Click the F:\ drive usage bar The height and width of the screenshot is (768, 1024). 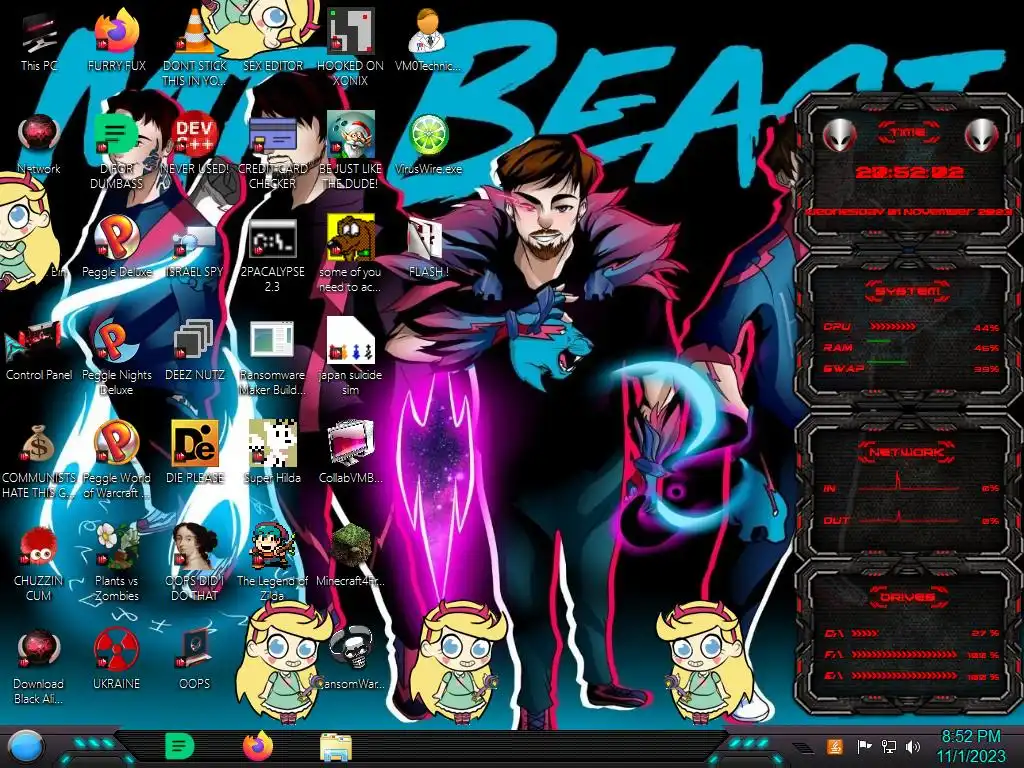pos(904,654)
